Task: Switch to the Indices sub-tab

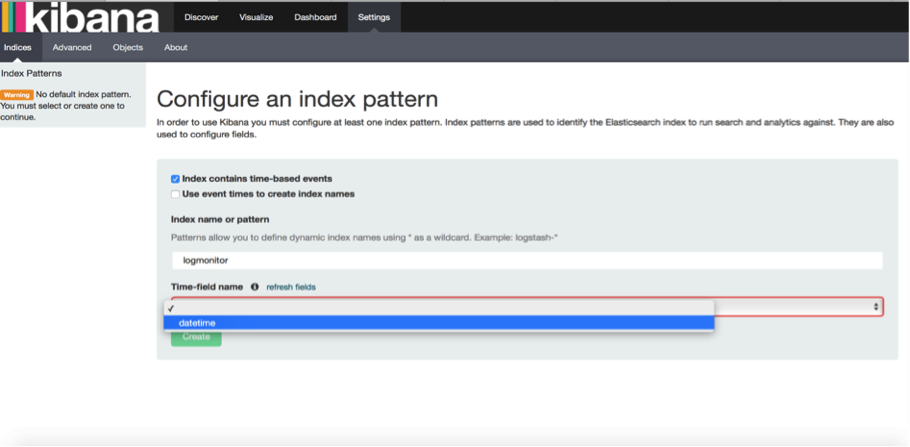Action: pos(18,48)
